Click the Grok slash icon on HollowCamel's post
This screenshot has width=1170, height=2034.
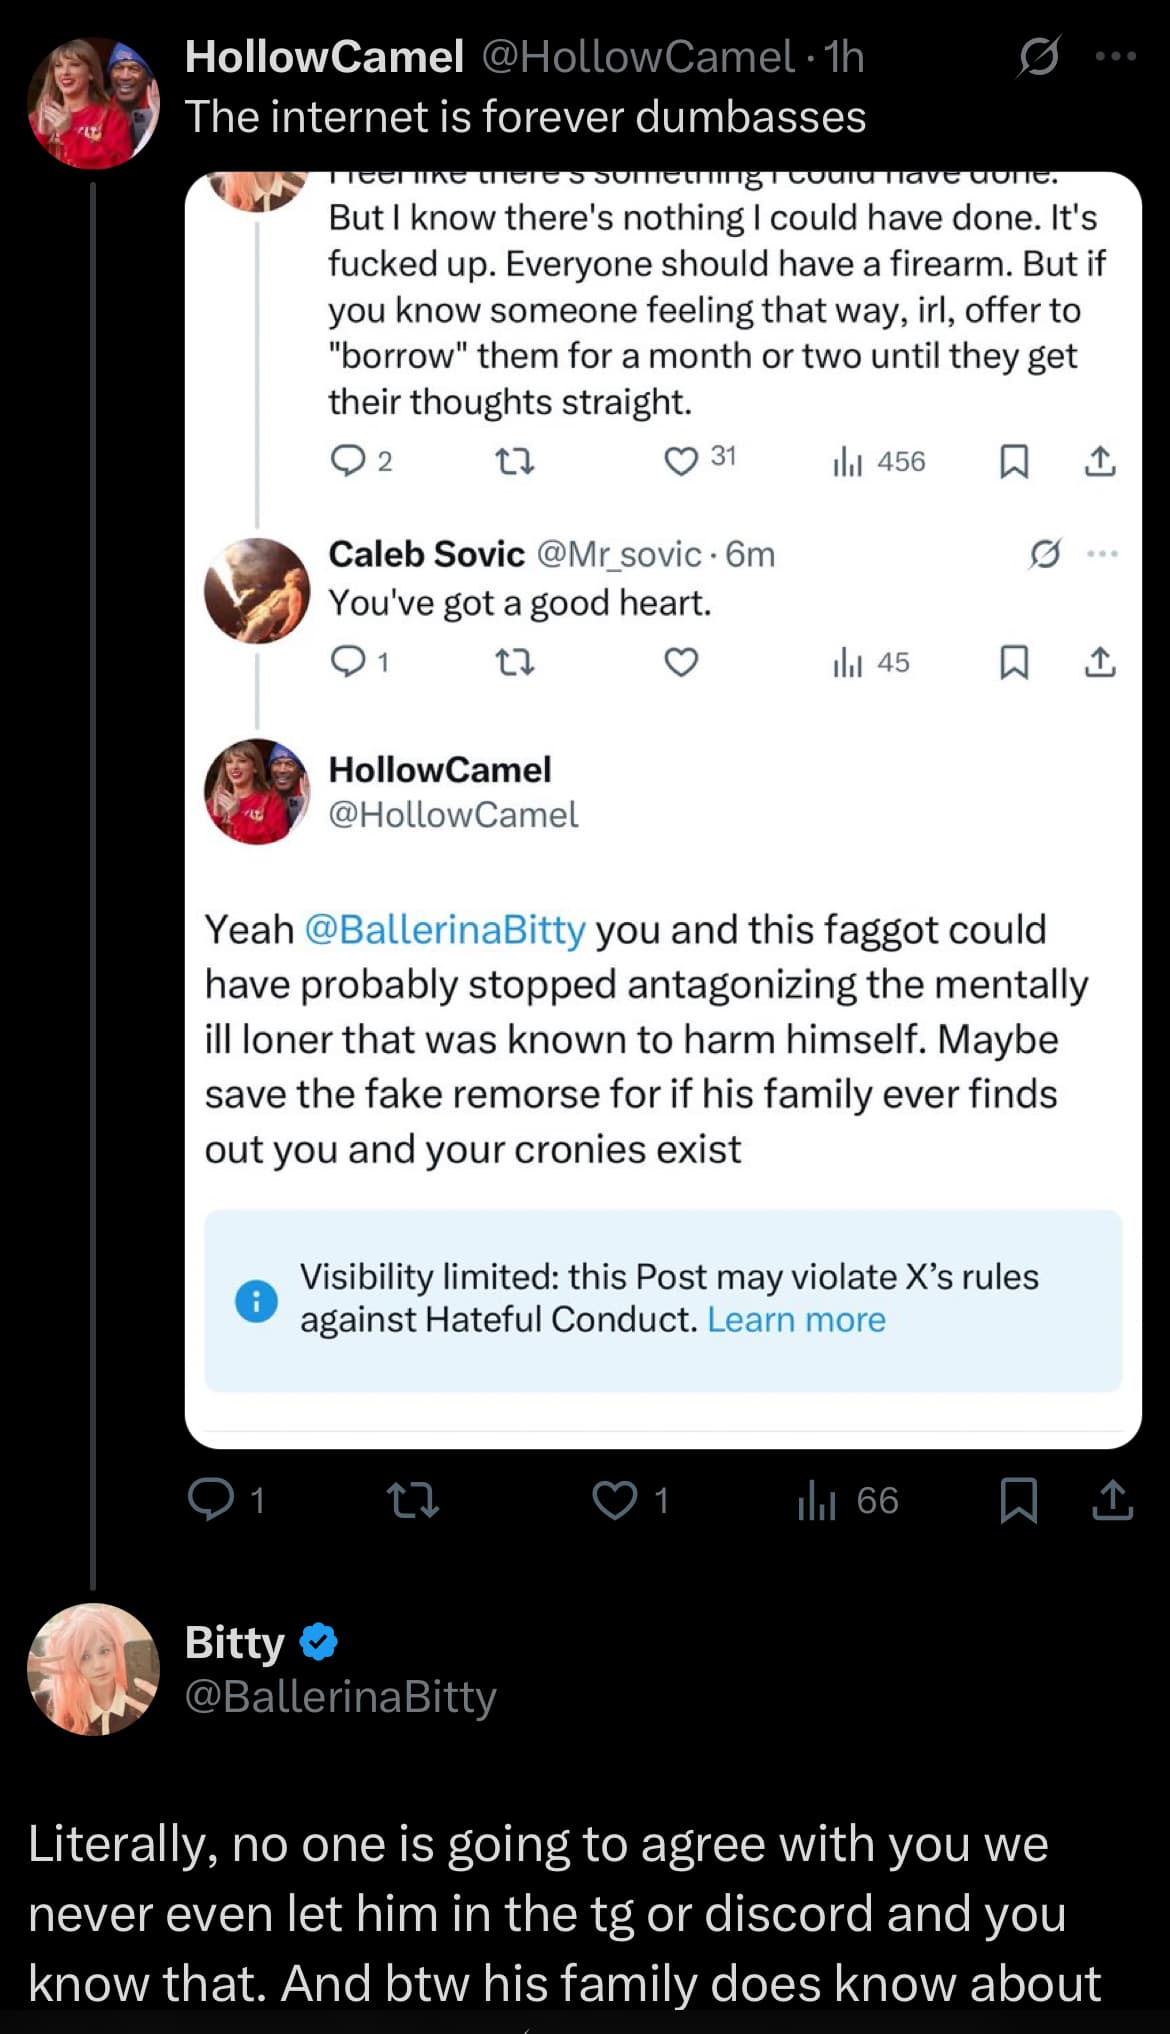point(1037,57)
